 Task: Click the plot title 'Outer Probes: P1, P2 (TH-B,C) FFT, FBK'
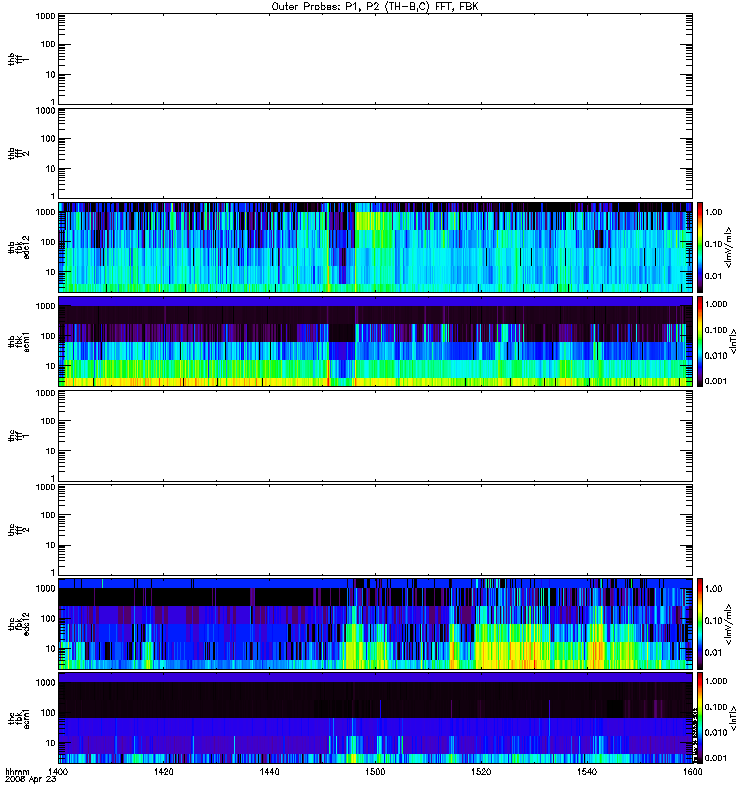pyautogui.click(x=375, y=7)
